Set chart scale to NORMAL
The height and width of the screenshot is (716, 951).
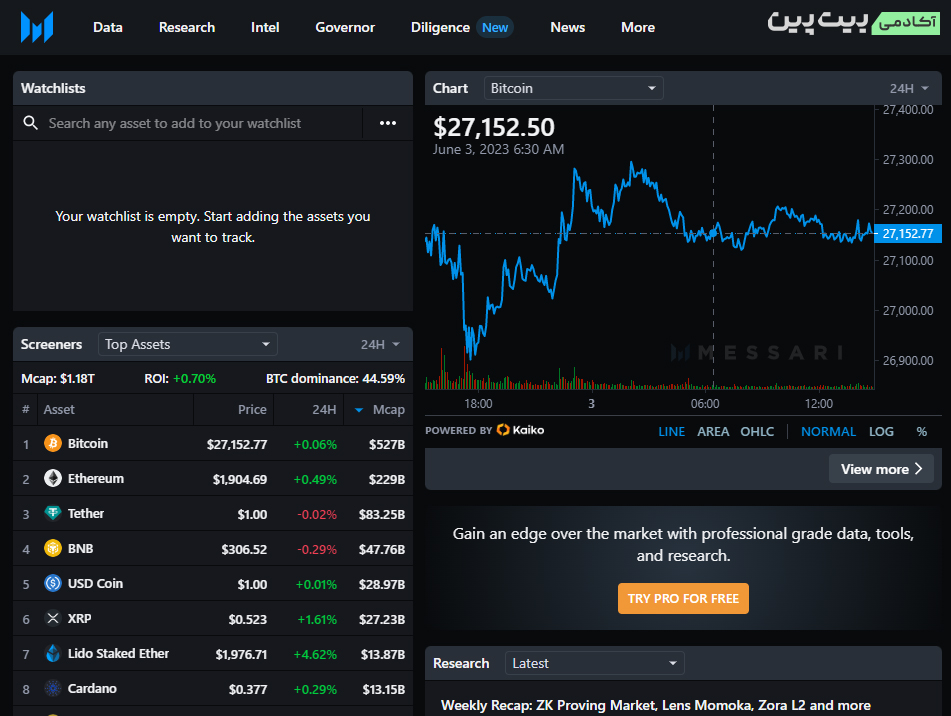click(x=828, y=432)
